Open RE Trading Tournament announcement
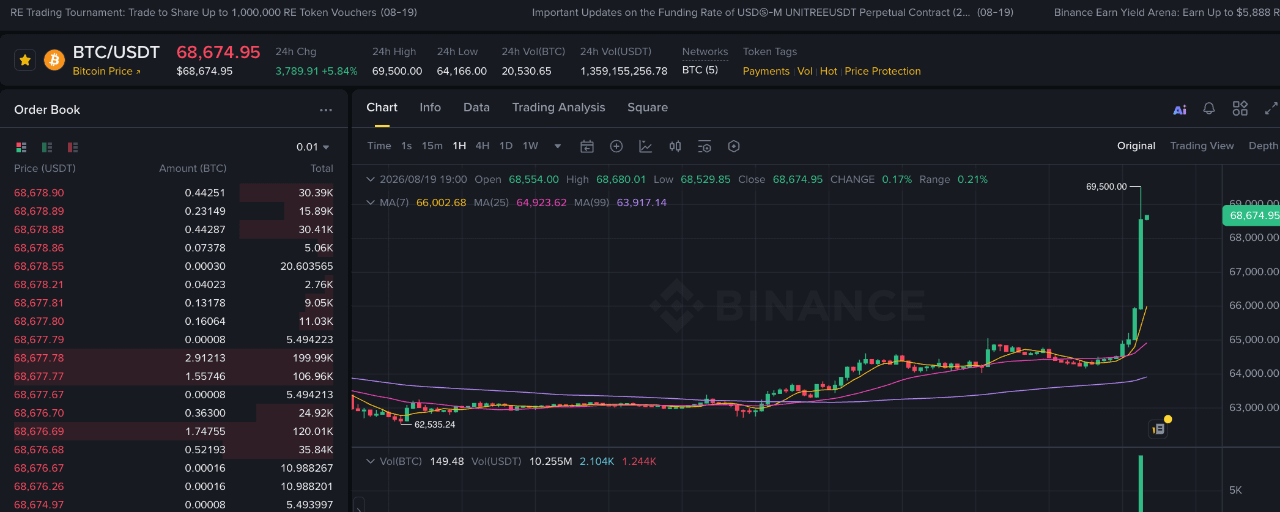Image resolution: width=1280 pixels, height=512 pixels. click(213, 13)
